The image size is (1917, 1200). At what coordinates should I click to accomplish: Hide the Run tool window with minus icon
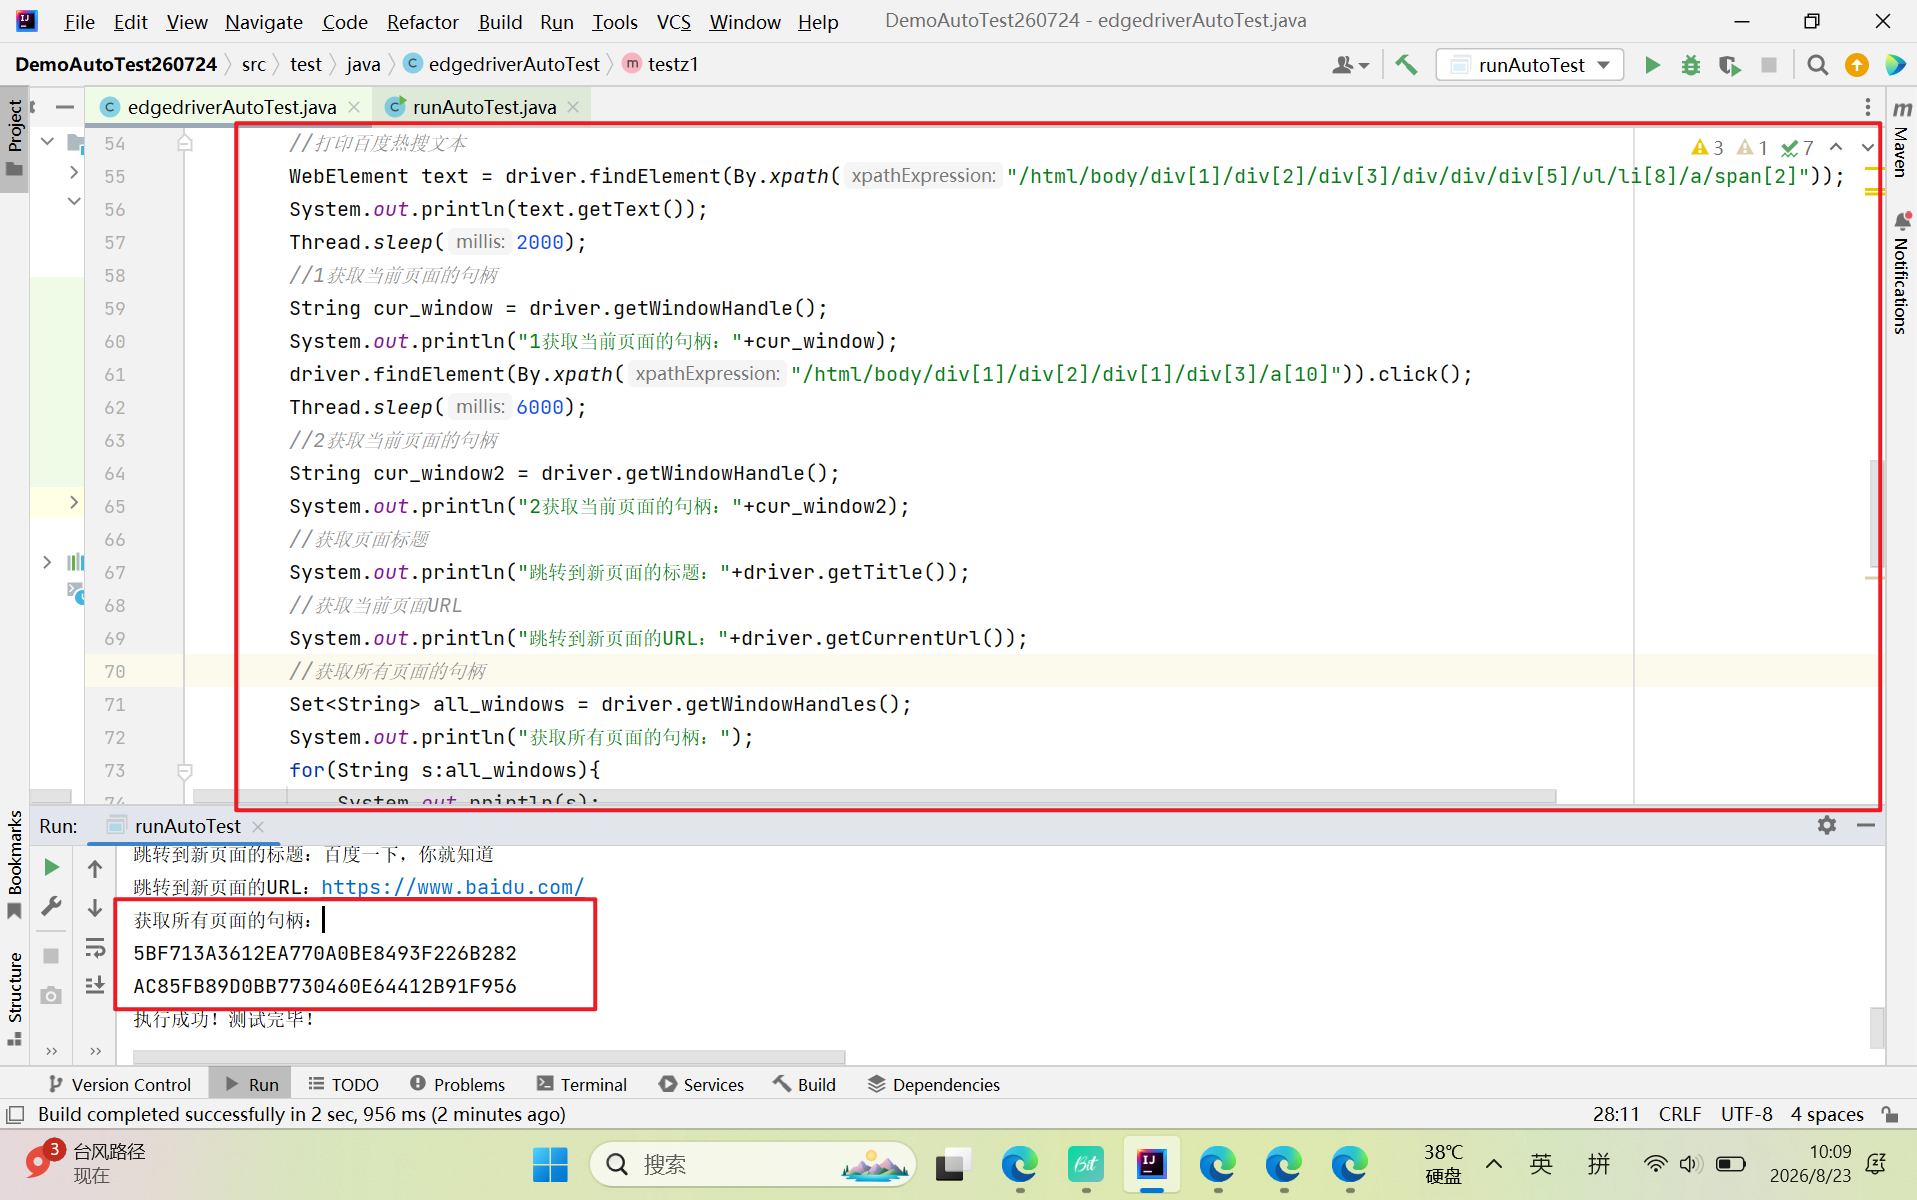click(x=1865, y=825)
